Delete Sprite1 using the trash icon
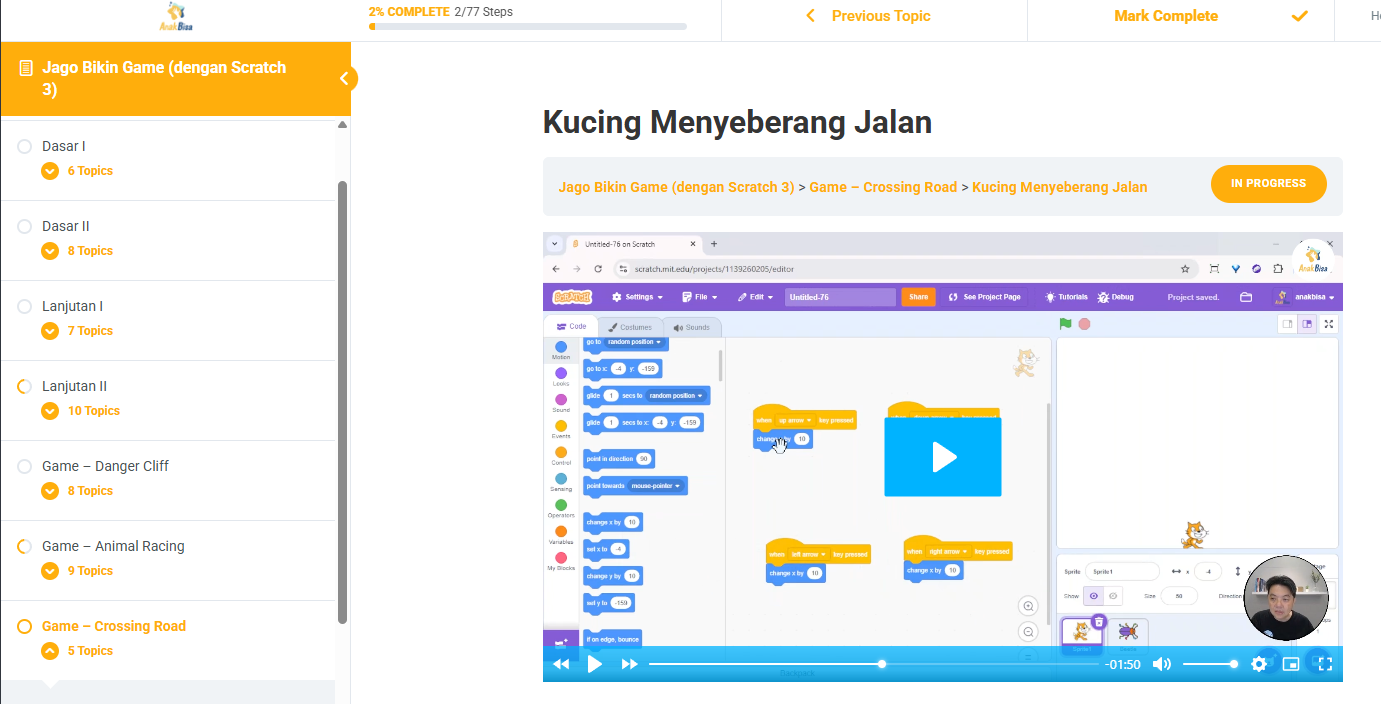This screenshot has width=1381, height=704. pos(1097,620)
